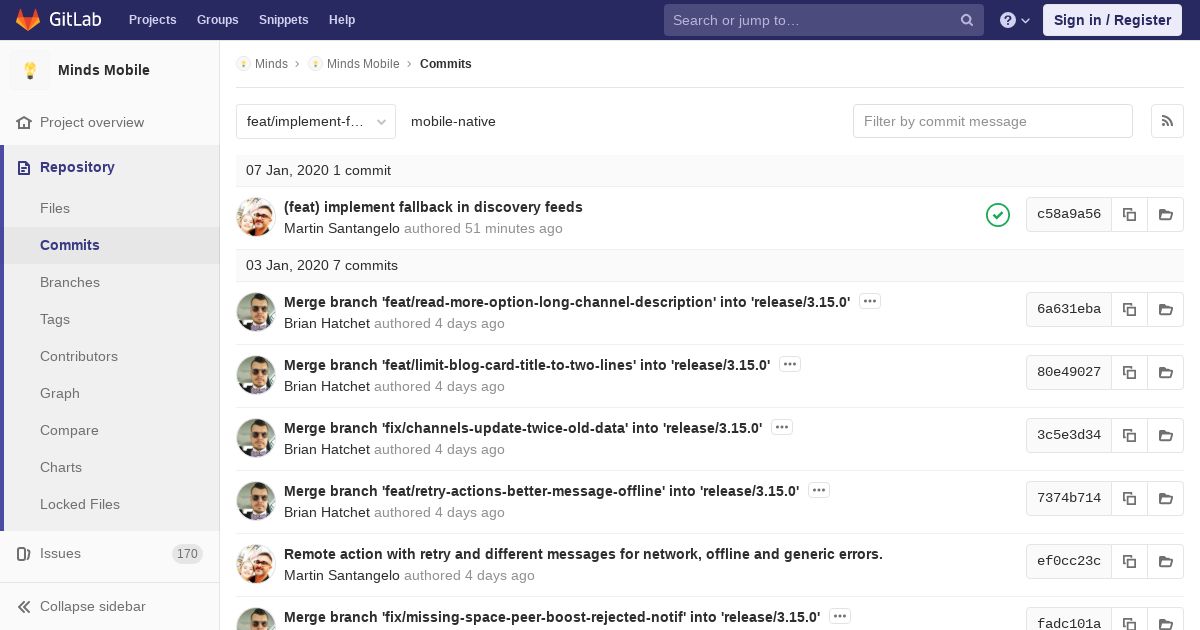
Task: Focus the Filter by commit message field
Action: (x=993, y=121)
